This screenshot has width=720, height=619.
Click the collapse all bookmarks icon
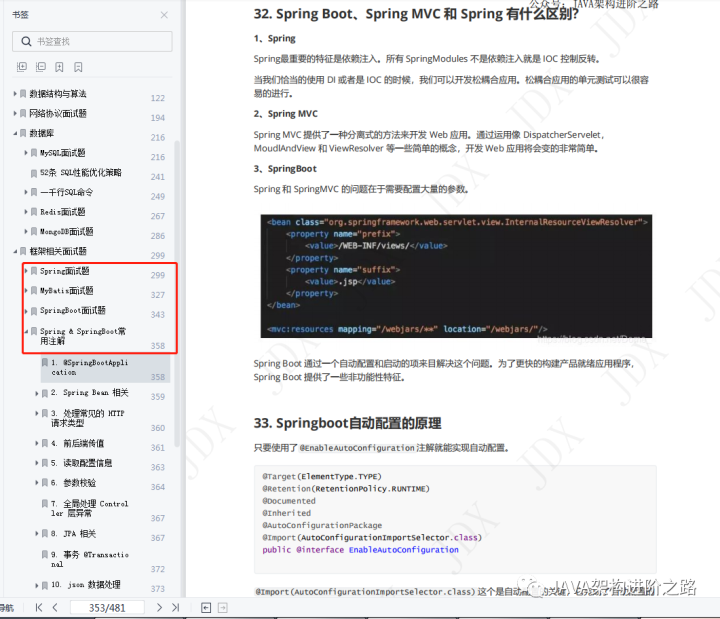[x=41, y=67]
